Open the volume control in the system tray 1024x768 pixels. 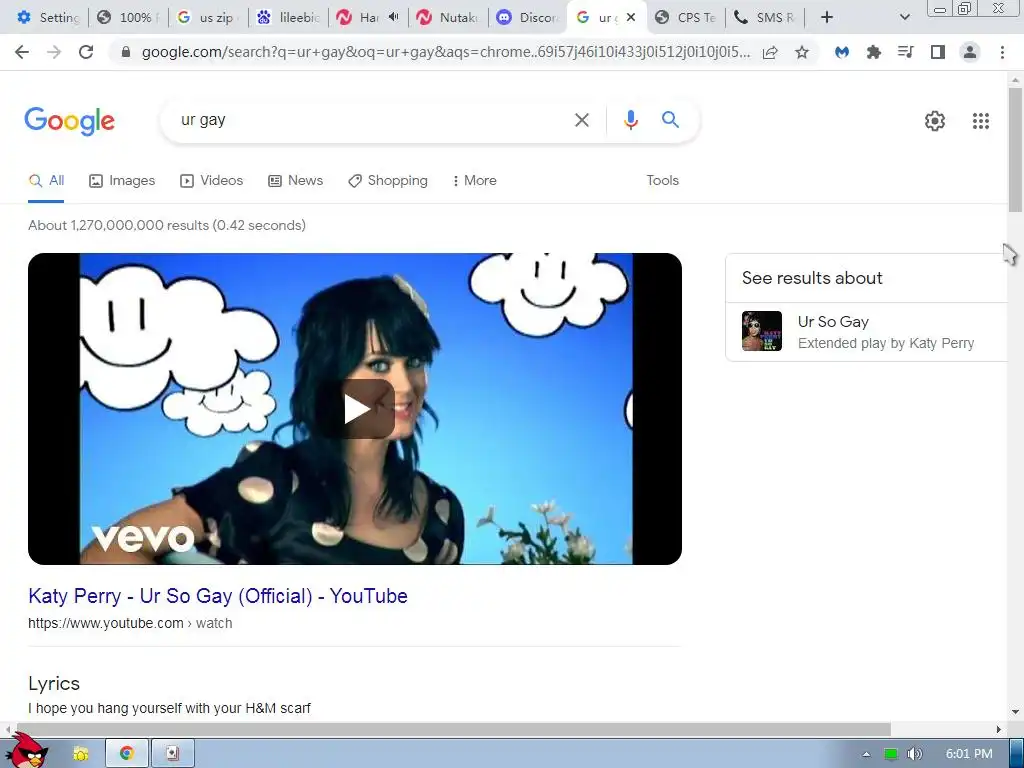coord(914,754)
